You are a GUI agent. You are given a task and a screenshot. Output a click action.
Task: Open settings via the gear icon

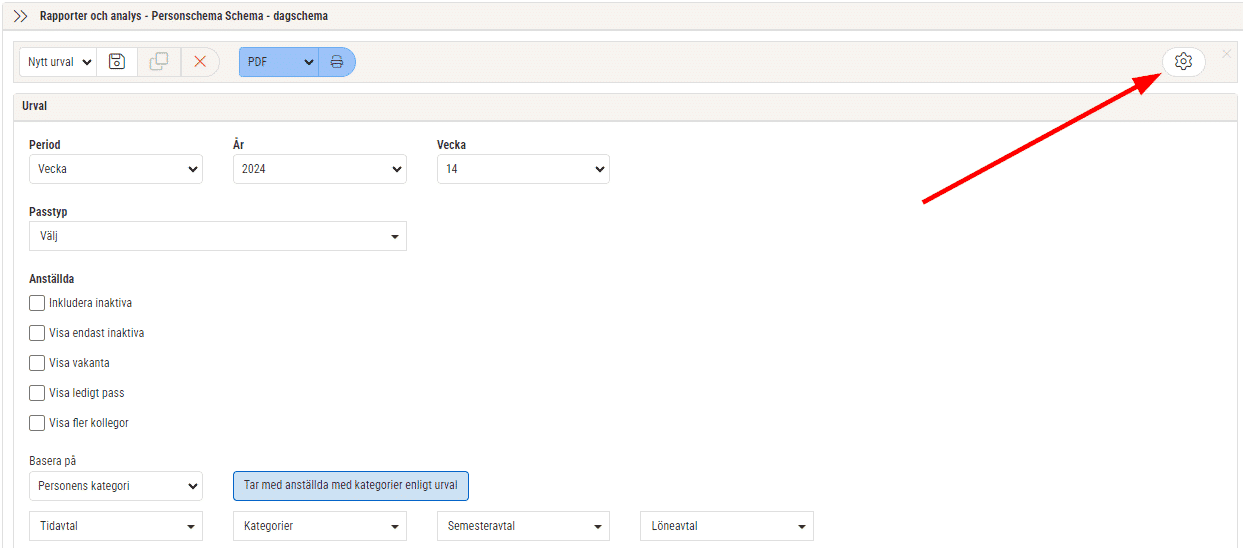coord(1183,62)
